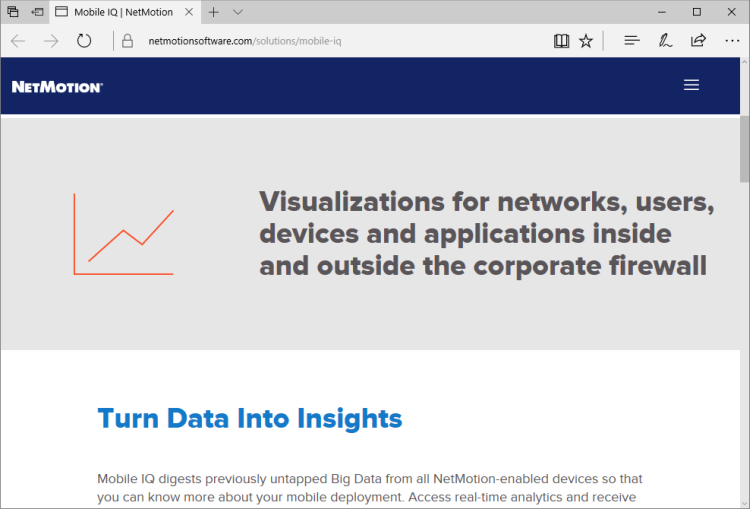Image resolution: width=750 pixels, height=509 pixels.
Task: Open the tab previews chevron dropdown
Action: [x=238, y=12]
